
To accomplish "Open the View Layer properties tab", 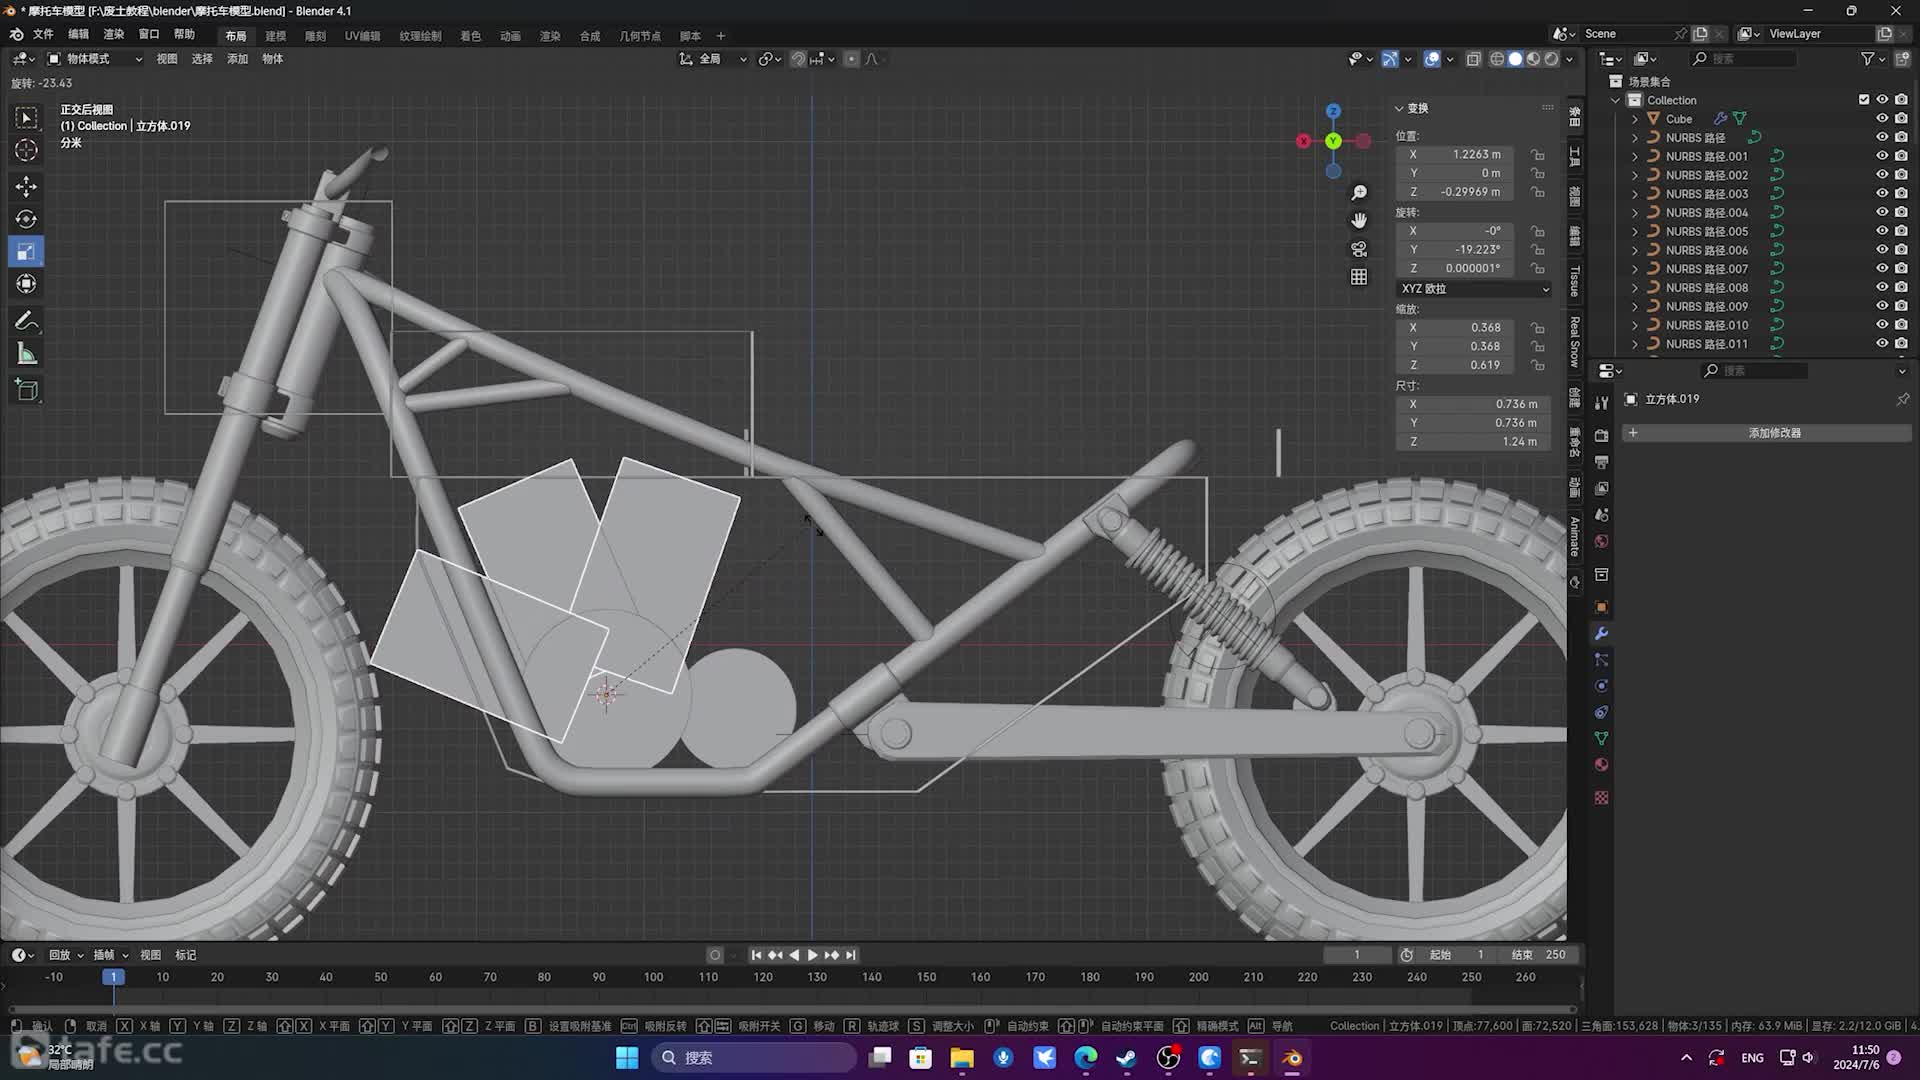I will pyautogui.click(x=1601, y=488).
